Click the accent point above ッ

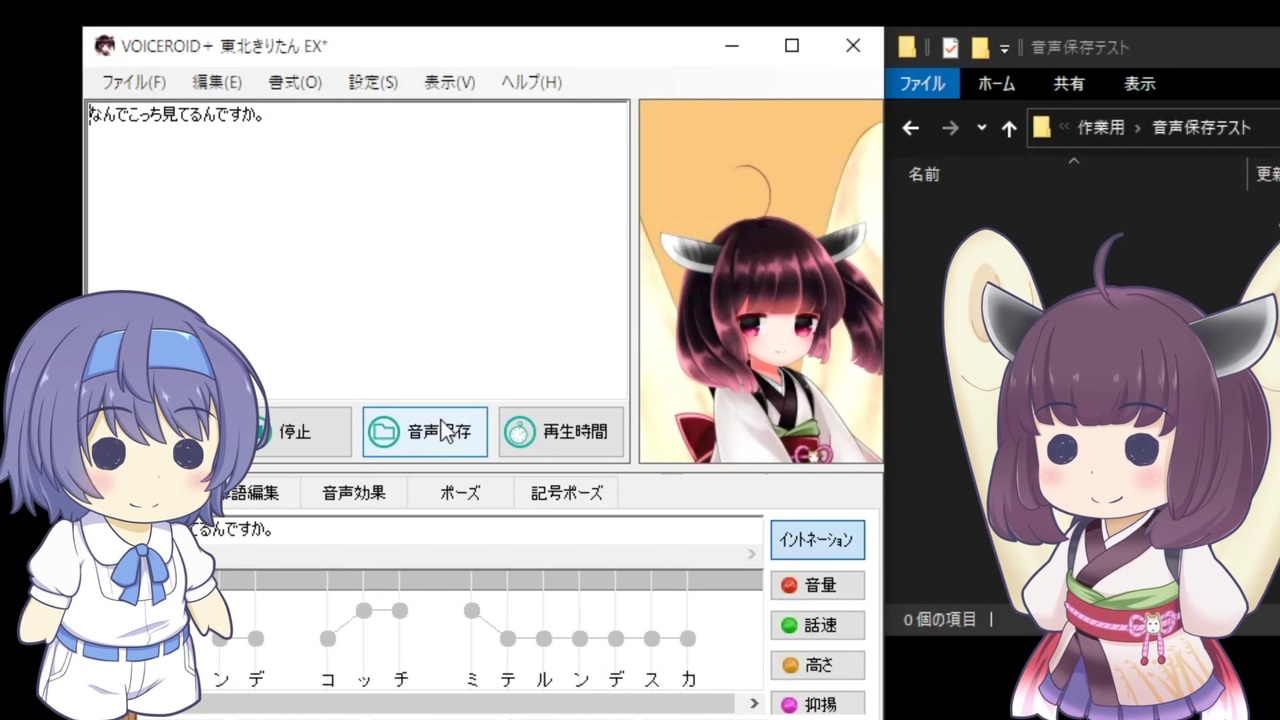pyautogui.click(x=364, y=610)
